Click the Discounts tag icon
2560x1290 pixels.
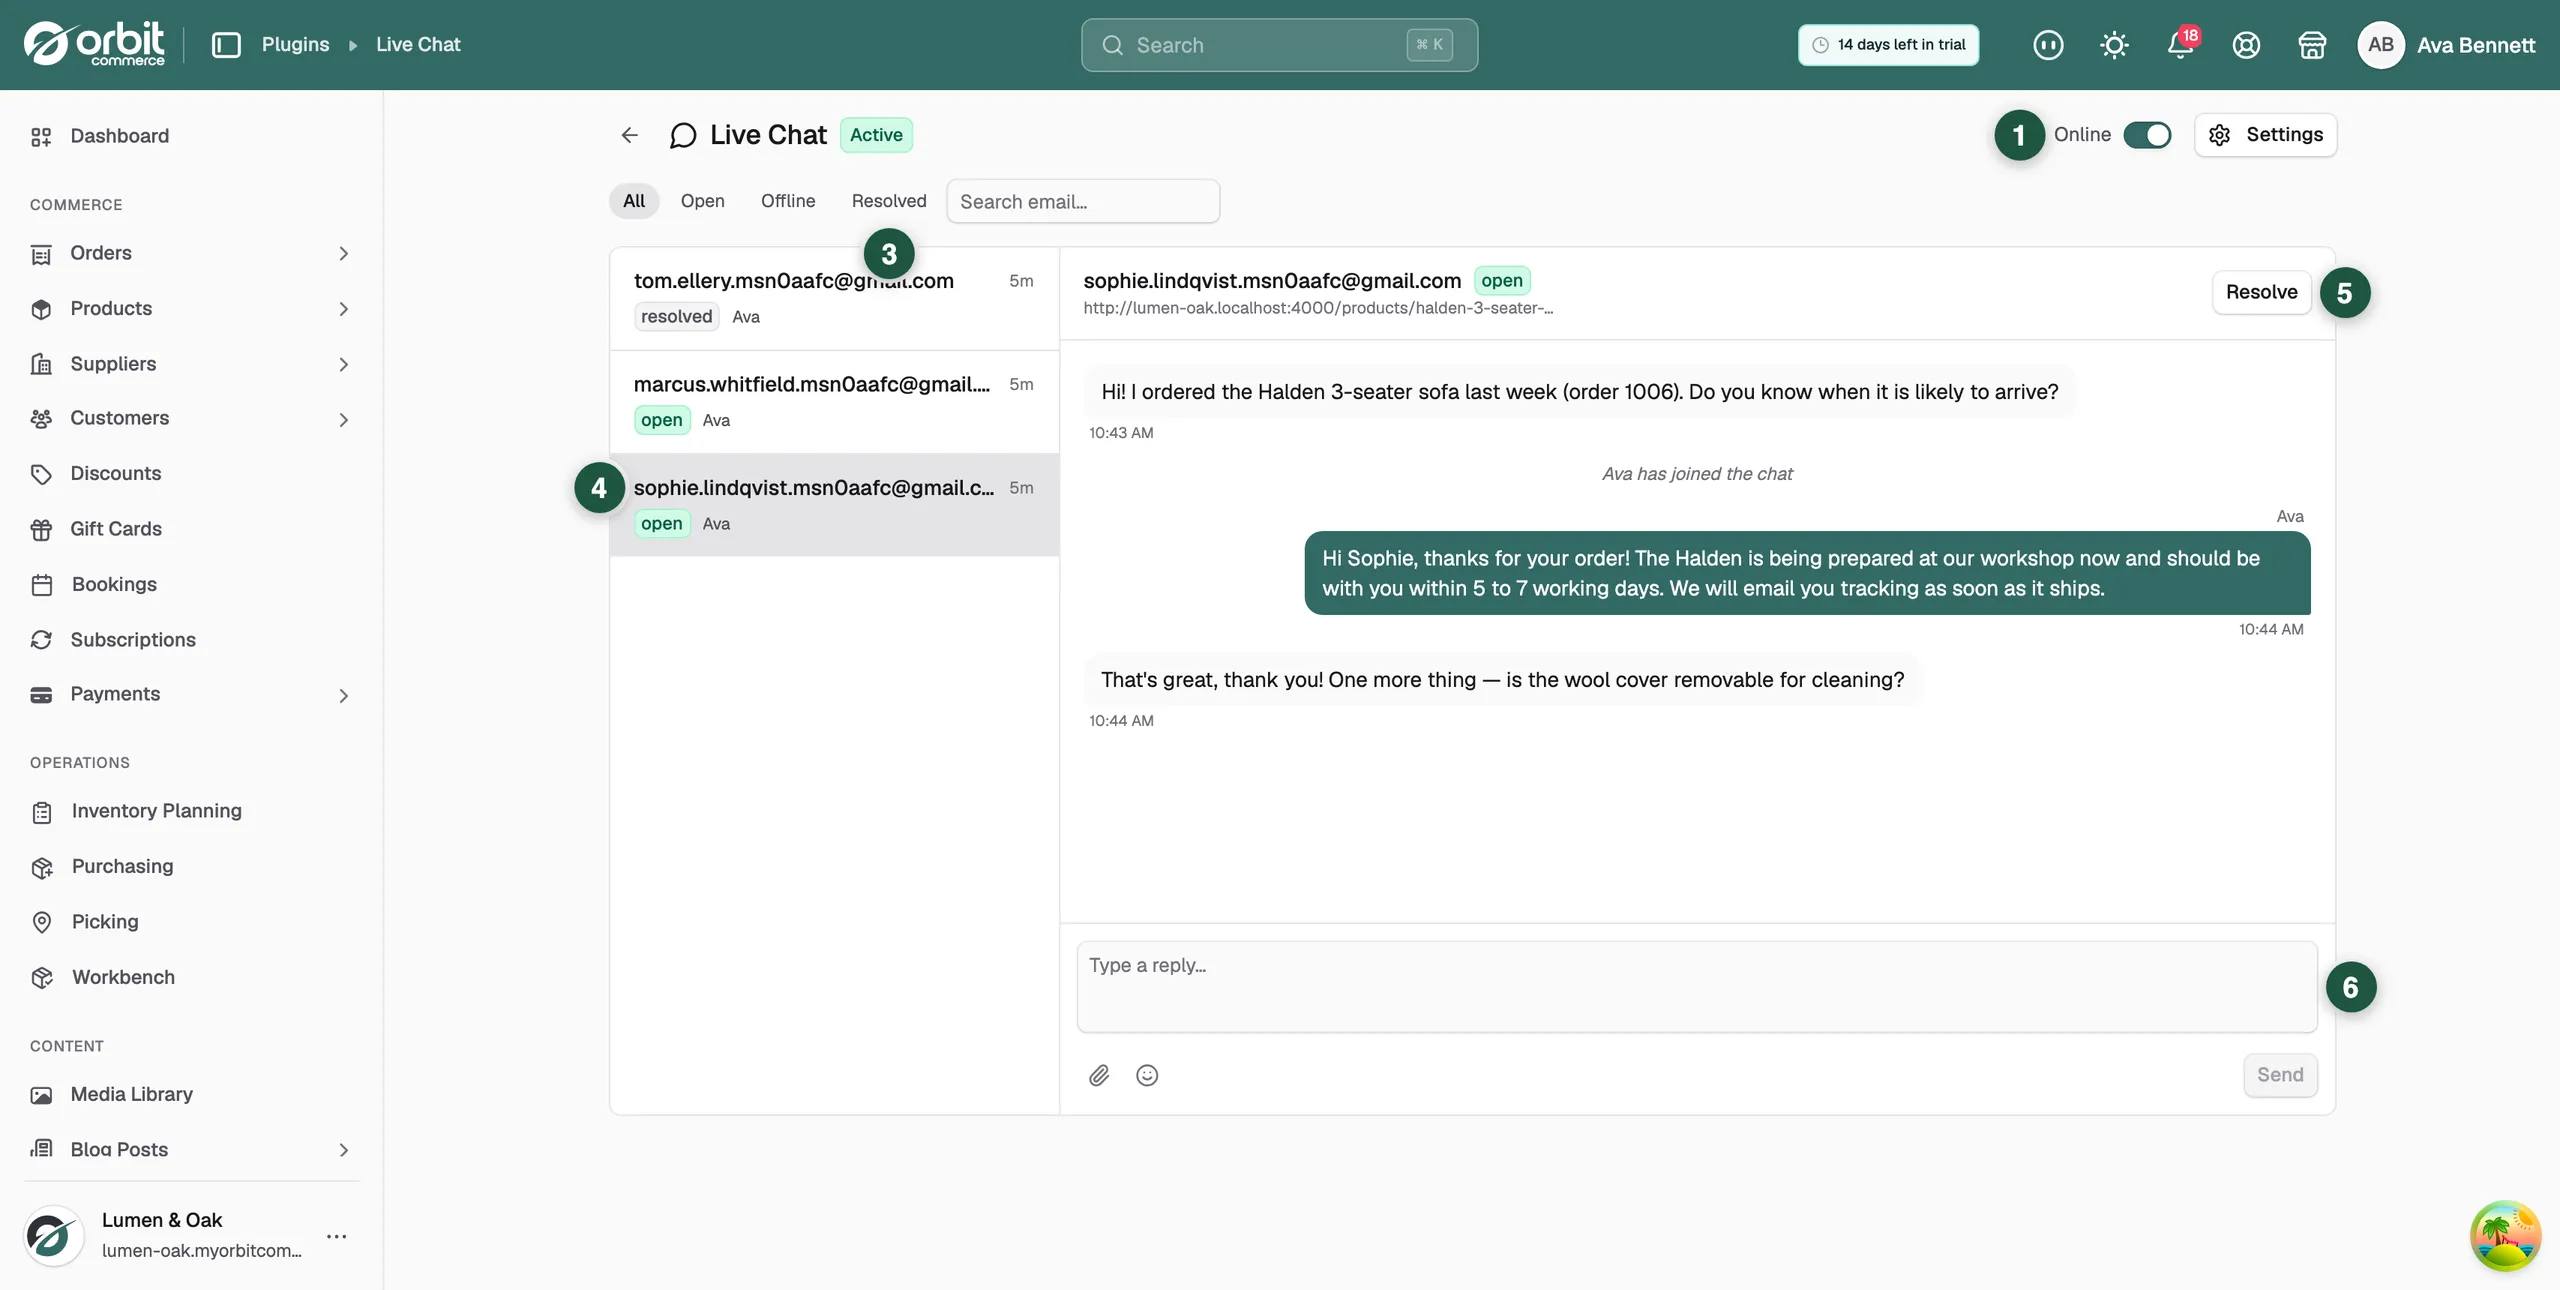tap(41, 474)
